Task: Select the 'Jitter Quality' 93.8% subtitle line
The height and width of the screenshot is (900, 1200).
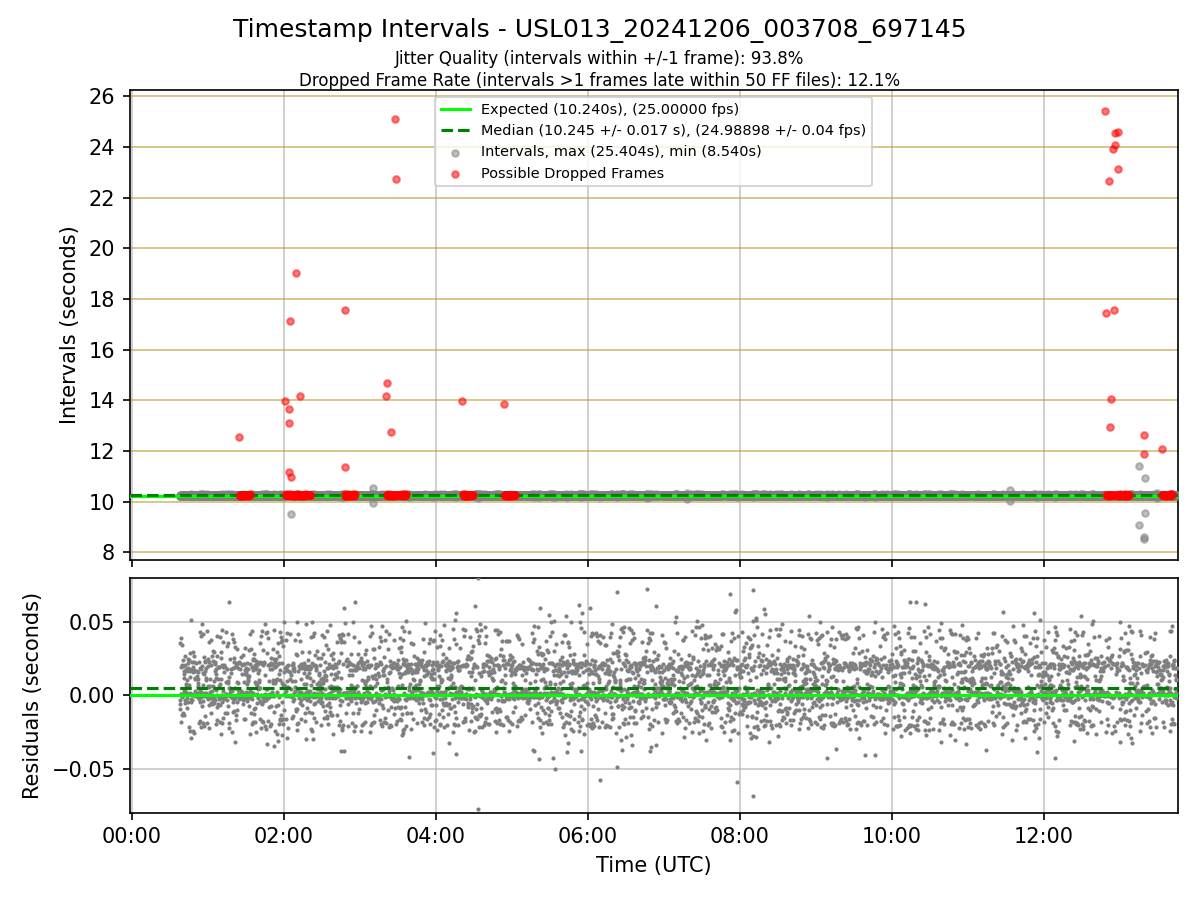Action: click(x=599, y=58)
